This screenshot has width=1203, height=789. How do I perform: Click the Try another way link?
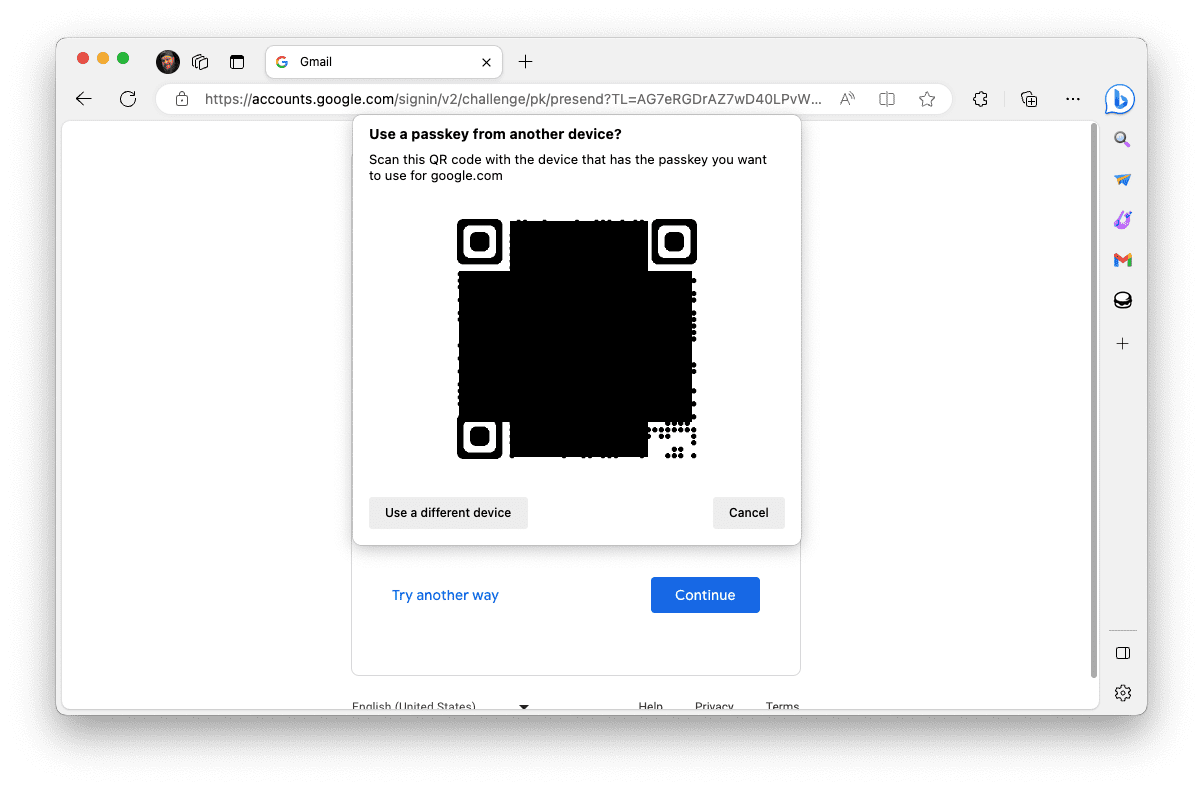coord(445,595)
